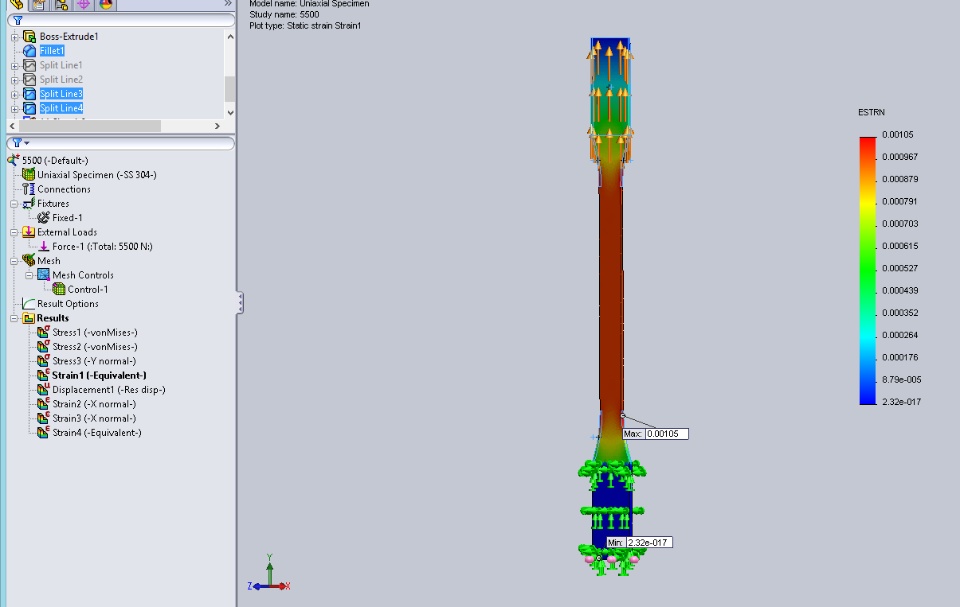The height and width of the screenshot is (607, 960).
Task: Click the ESTRN strain color legend bar
Action: point(868,271)
